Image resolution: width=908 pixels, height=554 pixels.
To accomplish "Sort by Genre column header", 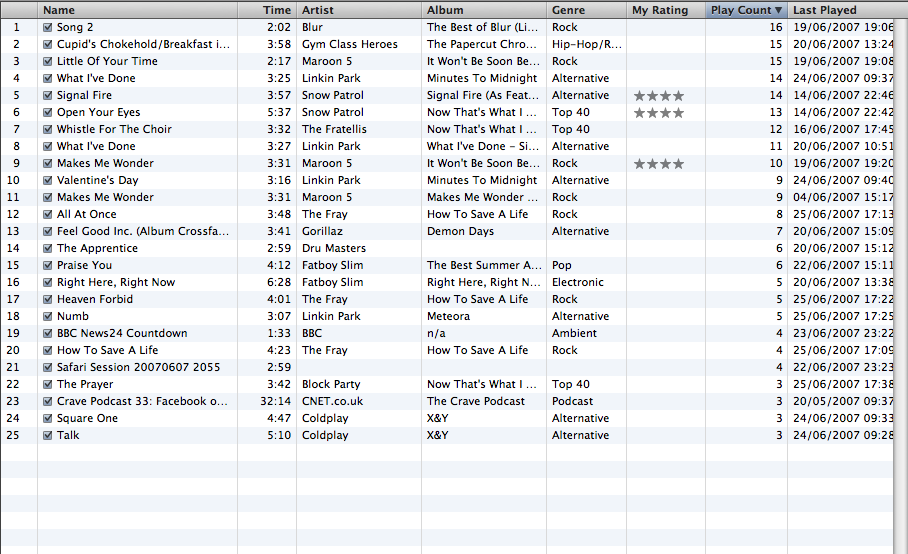I will [x=587, y=10].
